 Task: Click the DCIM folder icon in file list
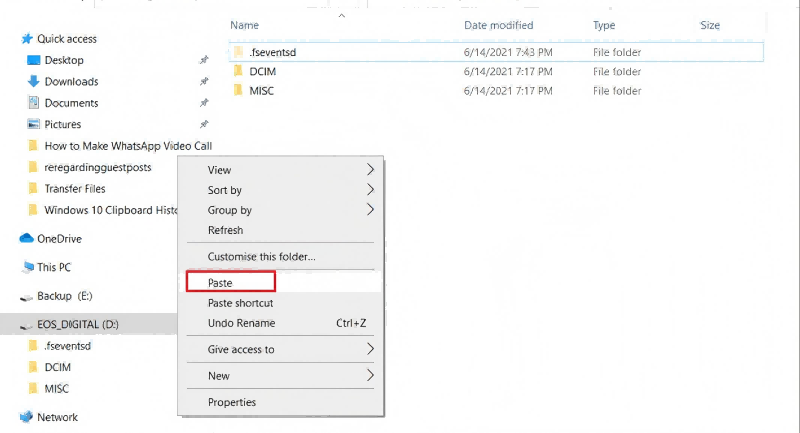tap(238, 71)
